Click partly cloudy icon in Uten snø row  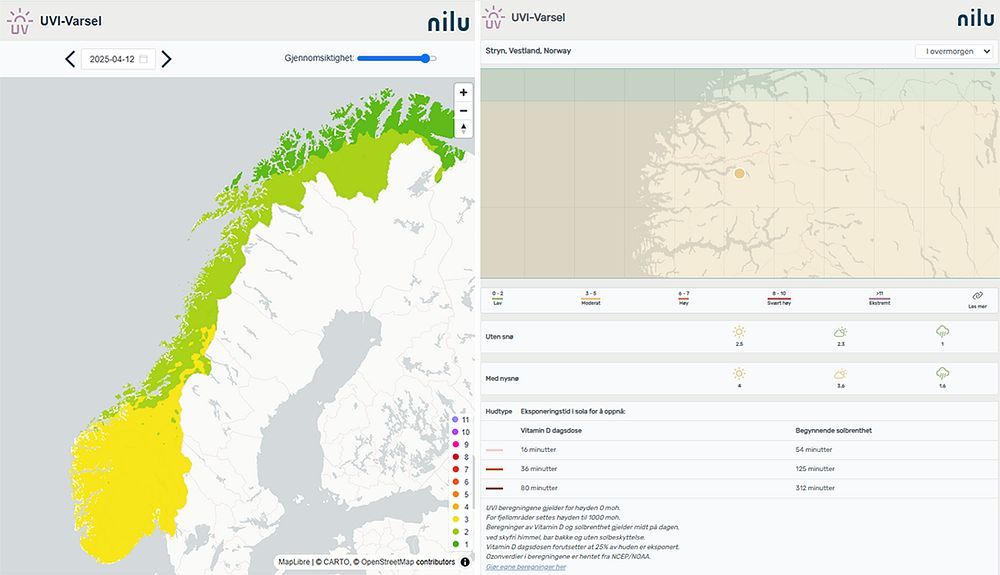tap(841, 331)
